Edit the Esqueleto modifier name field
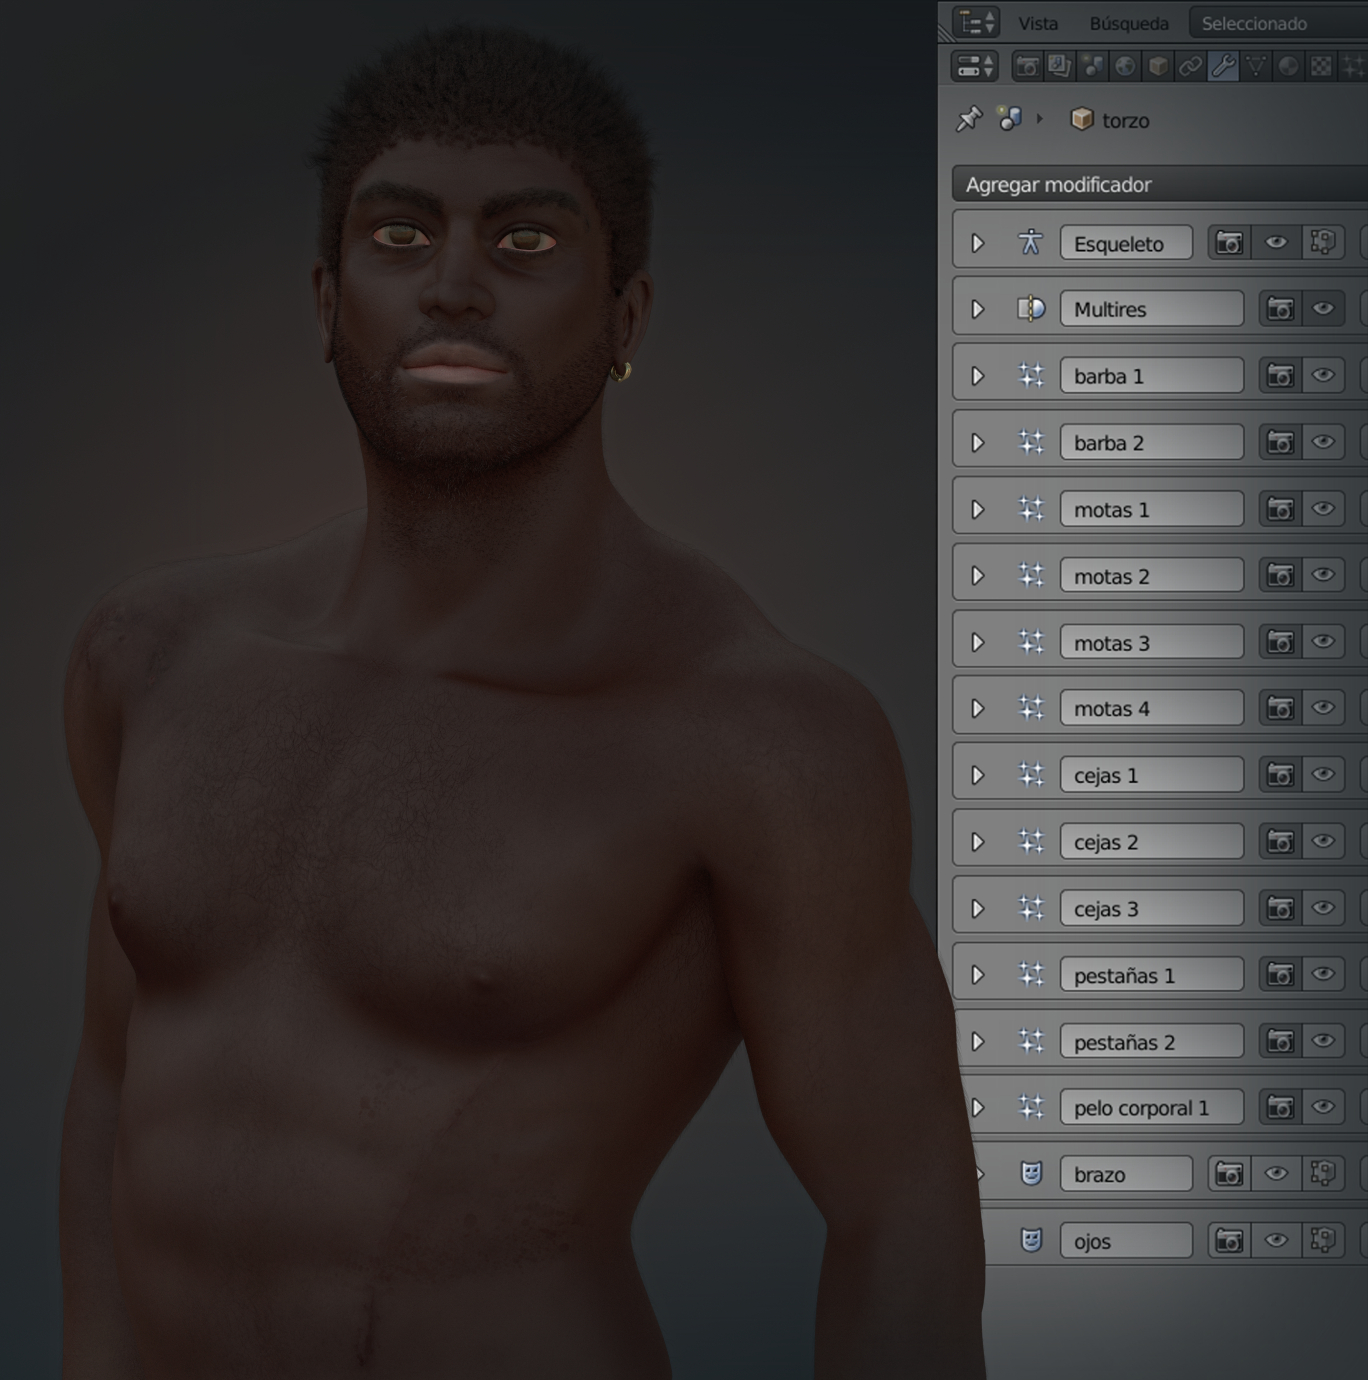This screenshot has height=1380, width=1368. point(1126,243)
